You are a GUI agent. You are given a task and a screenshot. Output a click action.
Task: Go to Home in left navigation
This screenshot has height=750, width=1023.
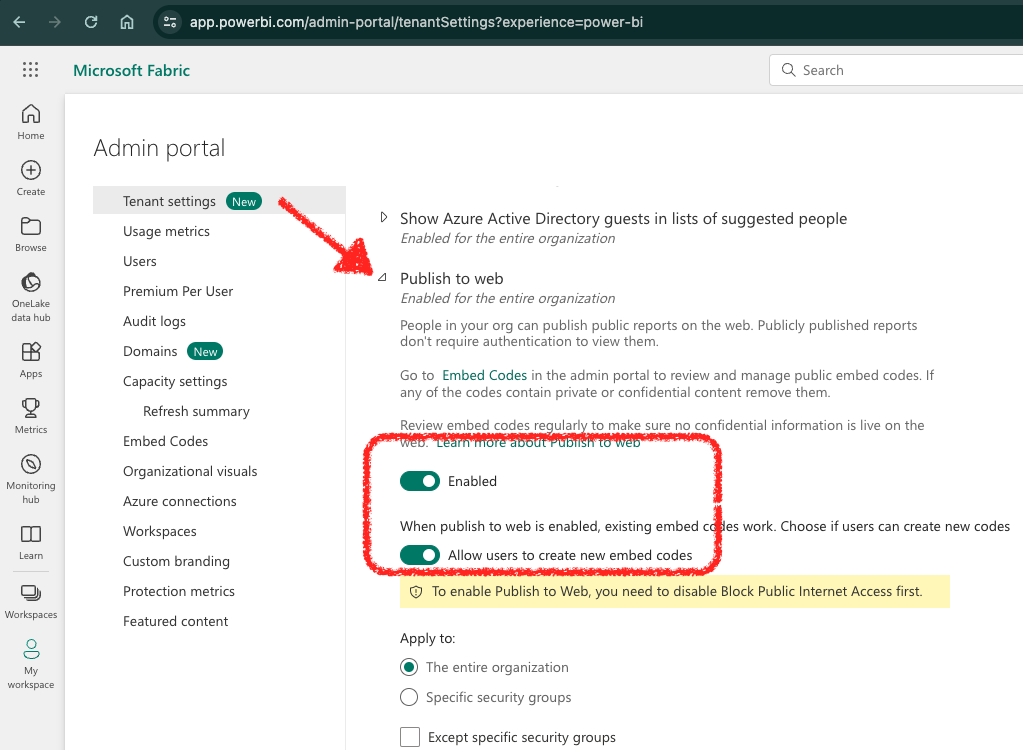coord(31,122)
